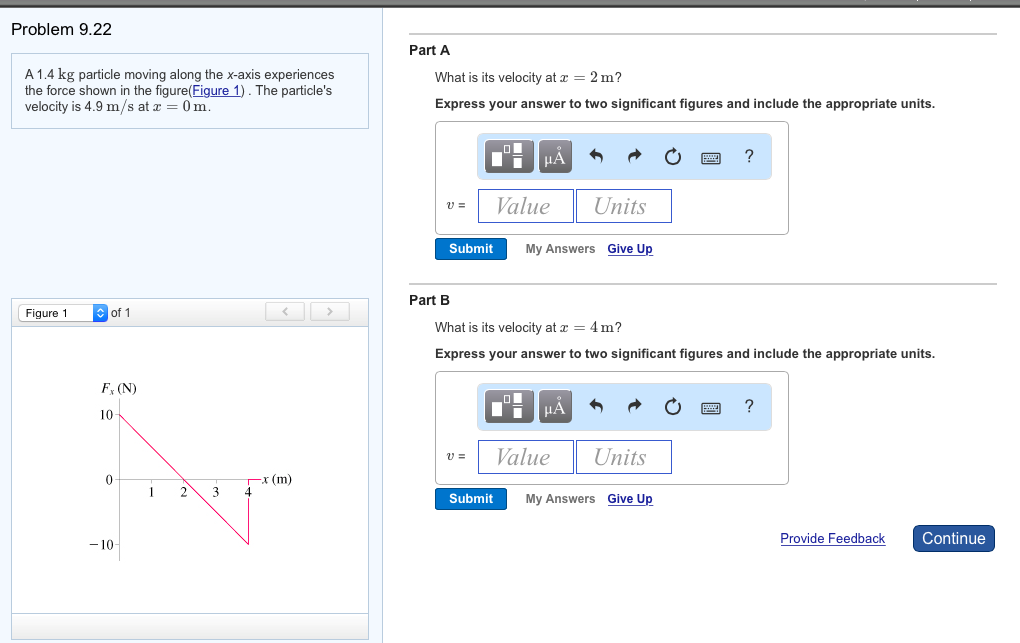Click the previous figure arrow button

(x=284, y=311)
